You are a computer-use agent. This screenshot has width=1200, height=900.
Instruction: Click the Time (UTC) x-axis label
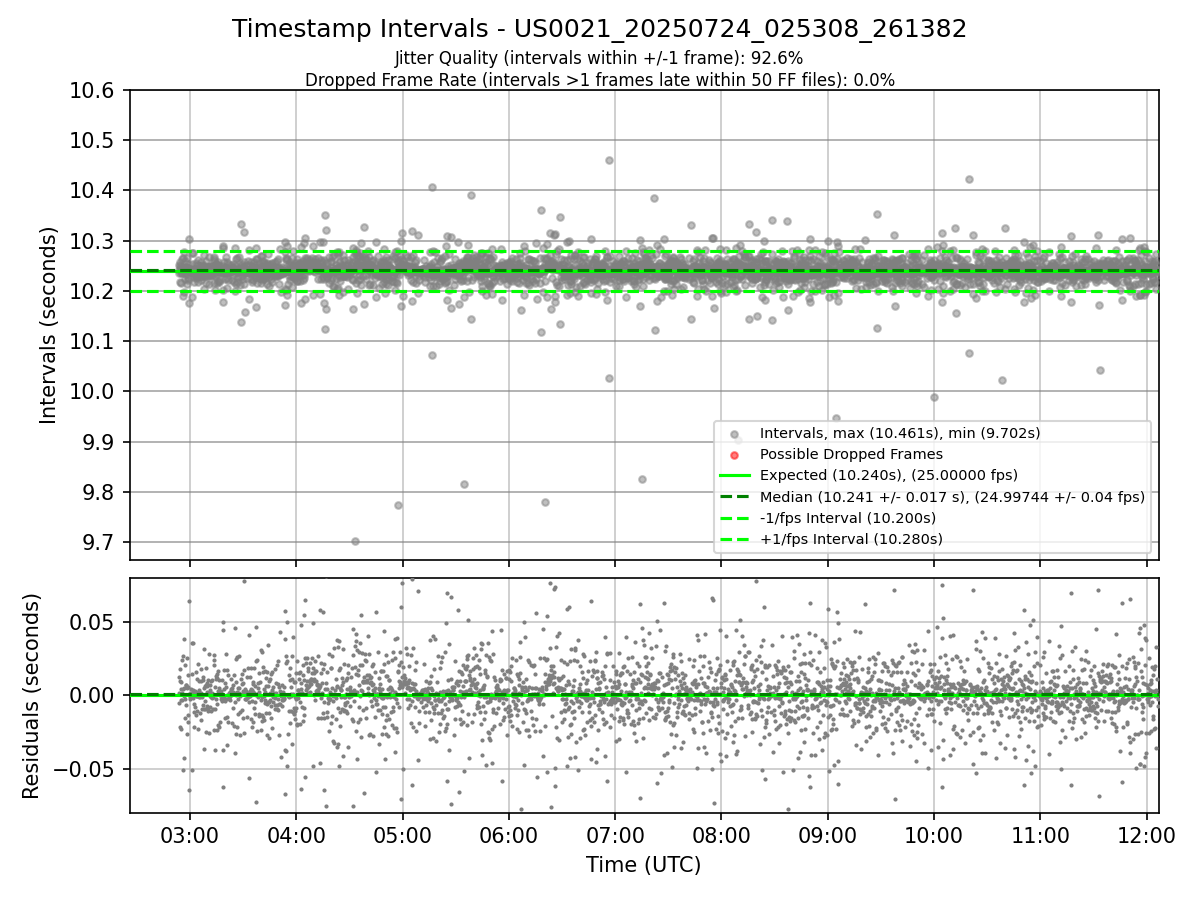tap(644, 865)
